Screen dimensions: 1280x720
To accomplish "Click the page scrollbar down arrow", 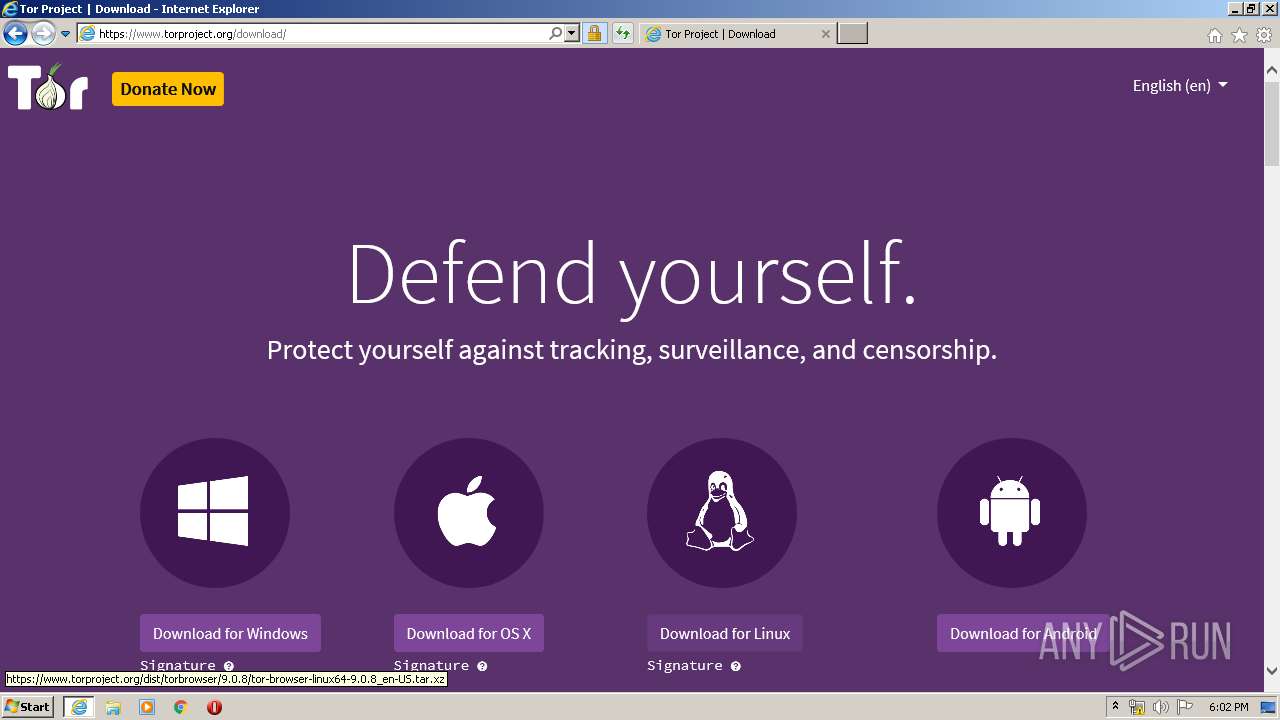I will [1272, 671].
